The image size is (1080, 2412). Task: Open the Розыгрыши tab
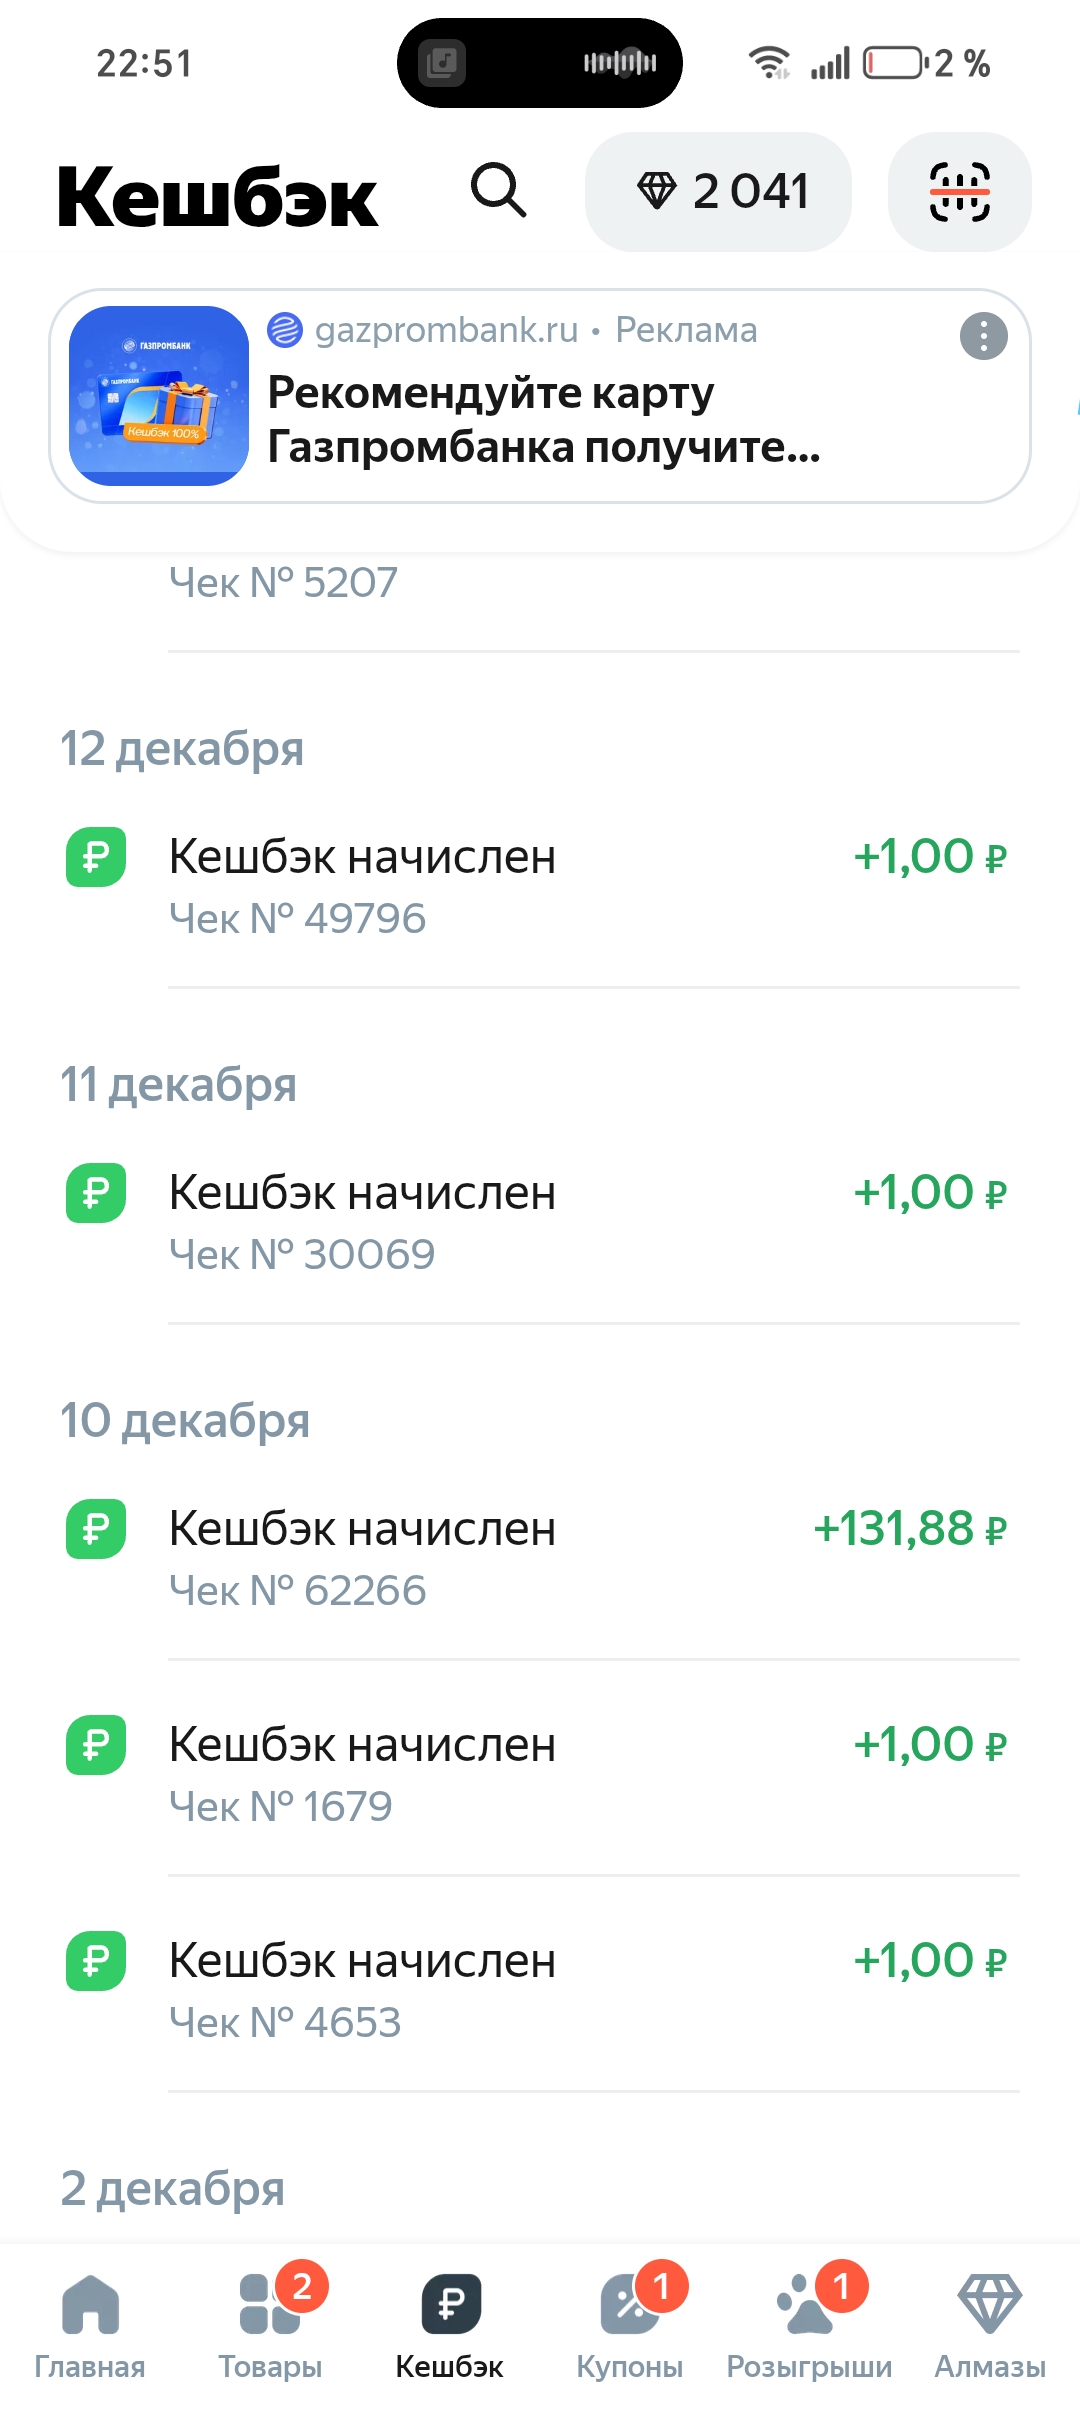pyautogui.click(x=809, y=2324)
